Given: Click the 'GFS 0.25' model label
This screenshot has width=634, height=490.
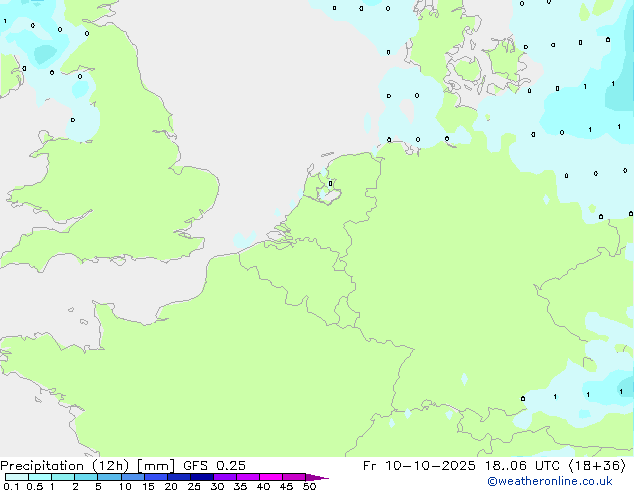Looking at the screenshot, I should point(214,466).
